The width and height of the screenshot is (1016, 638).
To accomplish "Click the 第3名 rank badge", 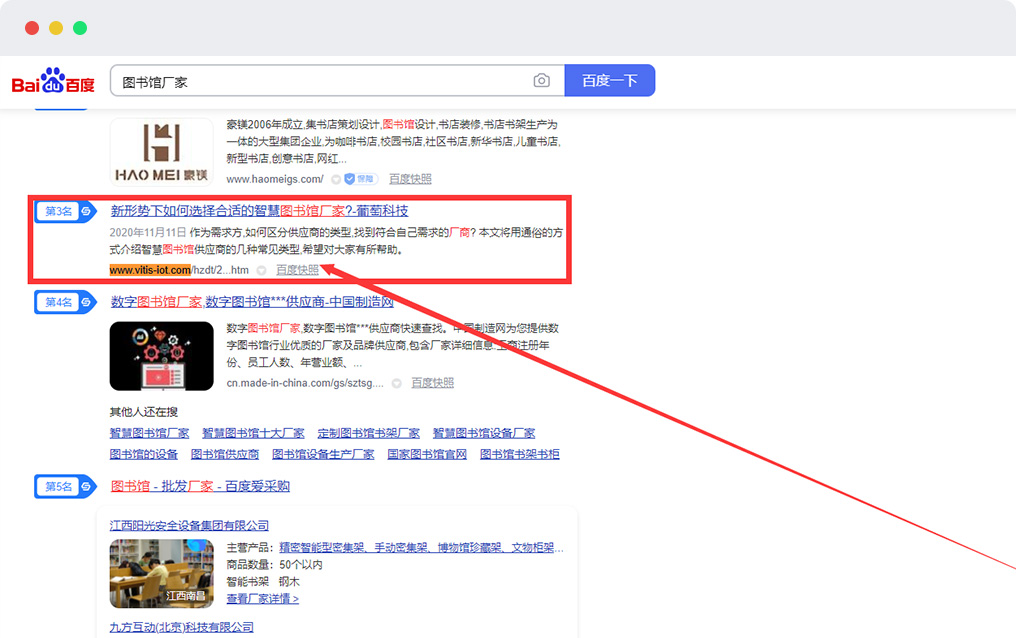I will tap(65, 211).
